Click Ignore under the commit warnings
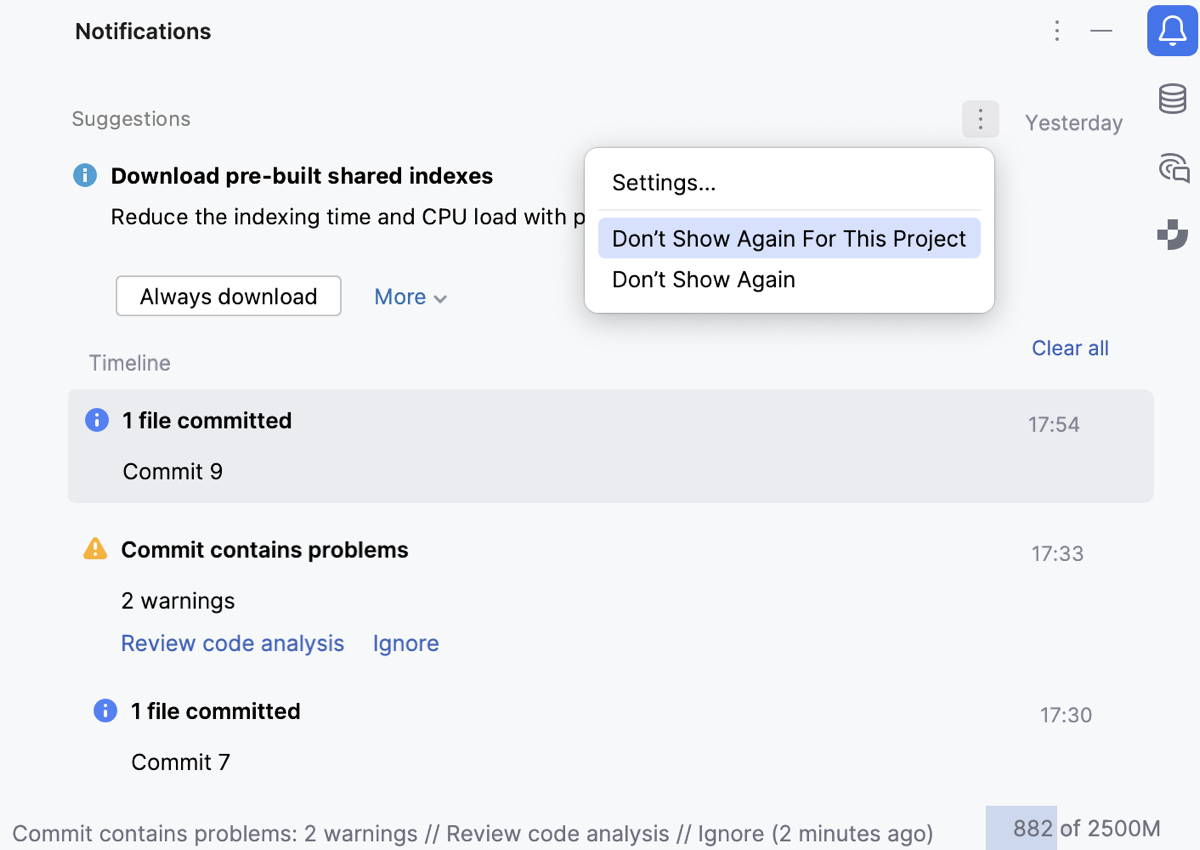 coord(405,643)
